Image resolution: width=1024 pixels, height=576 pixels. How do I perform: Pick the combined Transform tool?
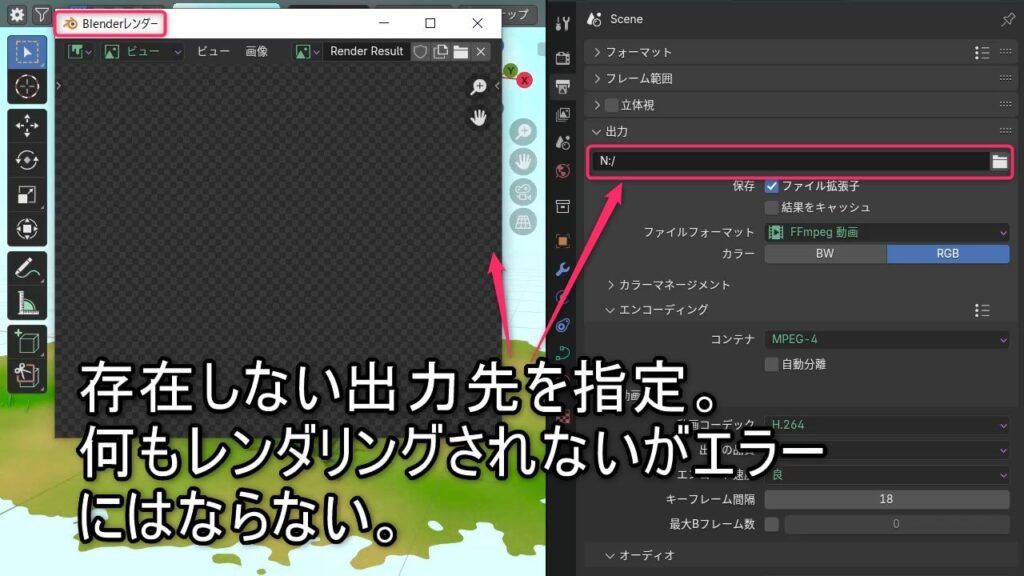27,229
